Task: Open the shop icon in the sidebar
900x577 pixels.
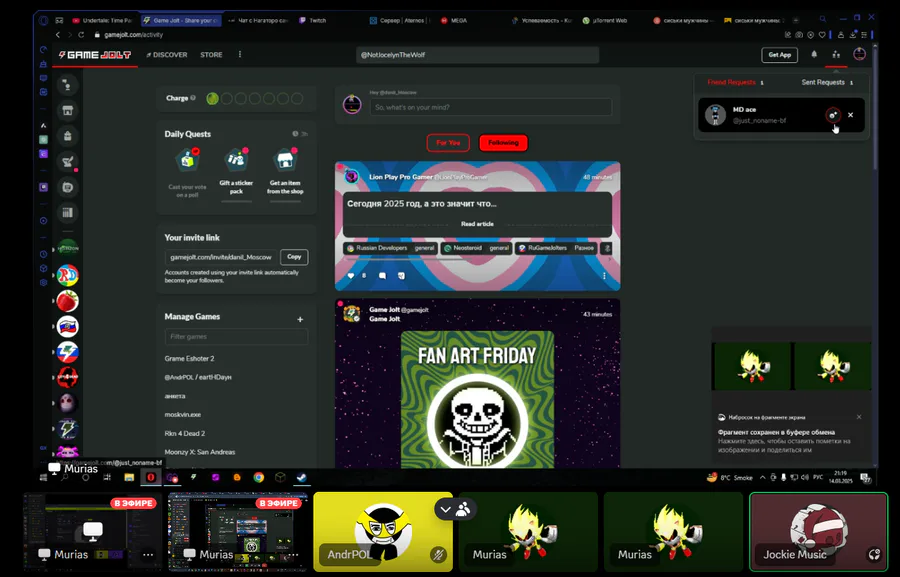Action: 68,110
